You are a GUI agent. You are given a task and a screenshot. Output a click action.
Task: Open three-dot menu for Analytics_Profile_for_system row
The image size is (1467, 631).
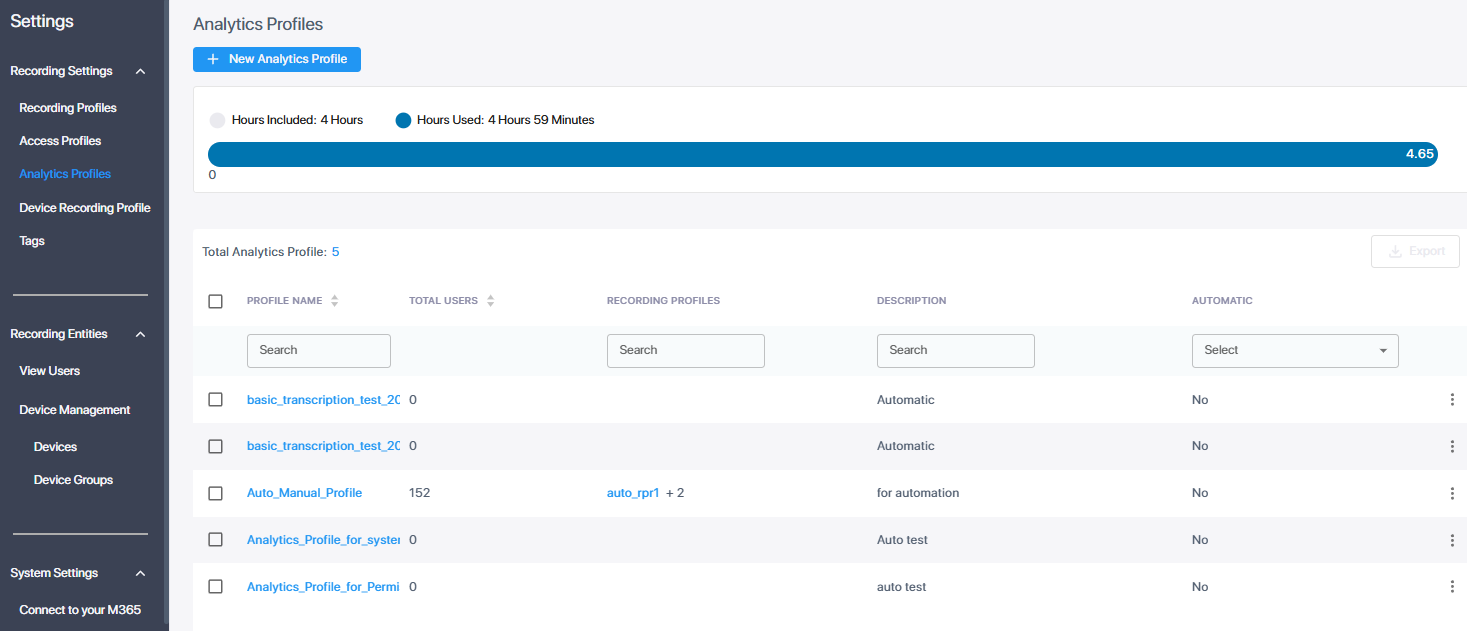coord(1452,540)
